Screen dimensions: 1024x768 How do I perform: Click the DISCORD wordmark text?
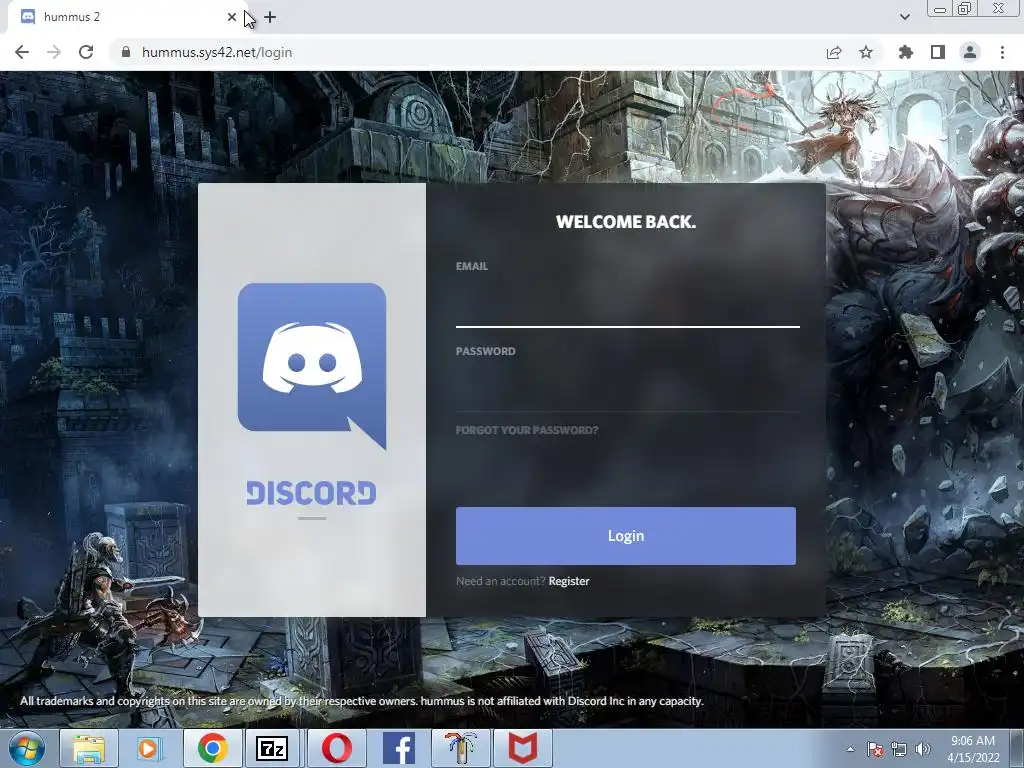tap(312, 493)
